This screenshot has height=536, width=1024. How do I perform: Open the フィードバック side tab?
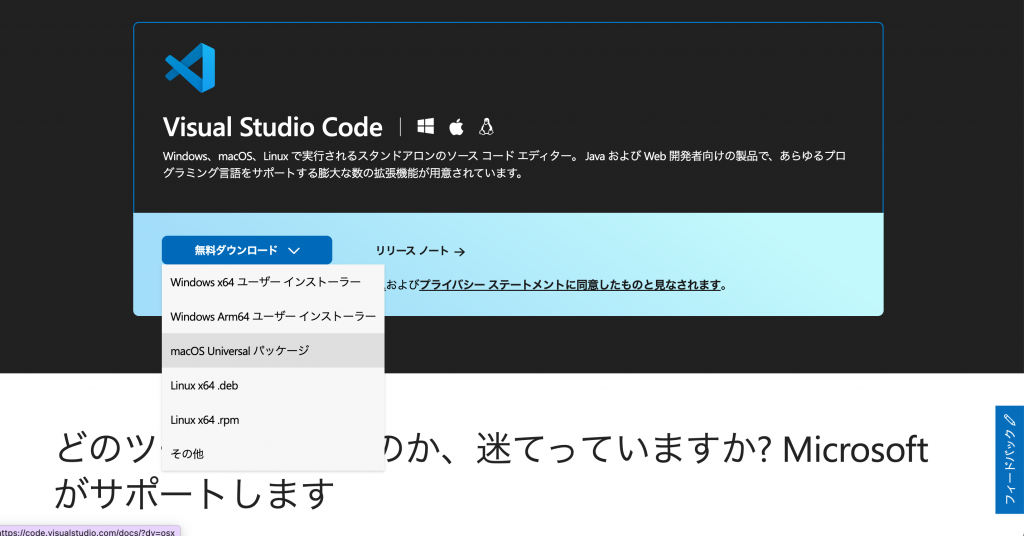click(x=1010, y=460)
